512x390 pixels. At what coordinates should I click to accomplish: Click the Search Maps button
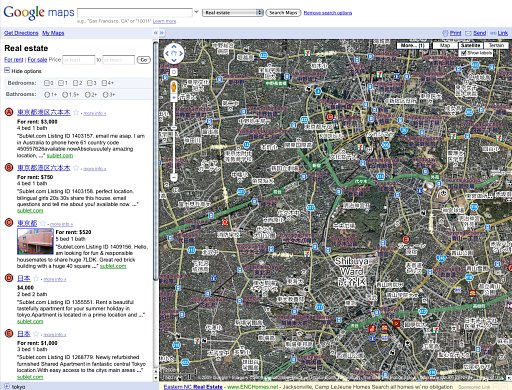pyautogui.click(x=283, y=13)
